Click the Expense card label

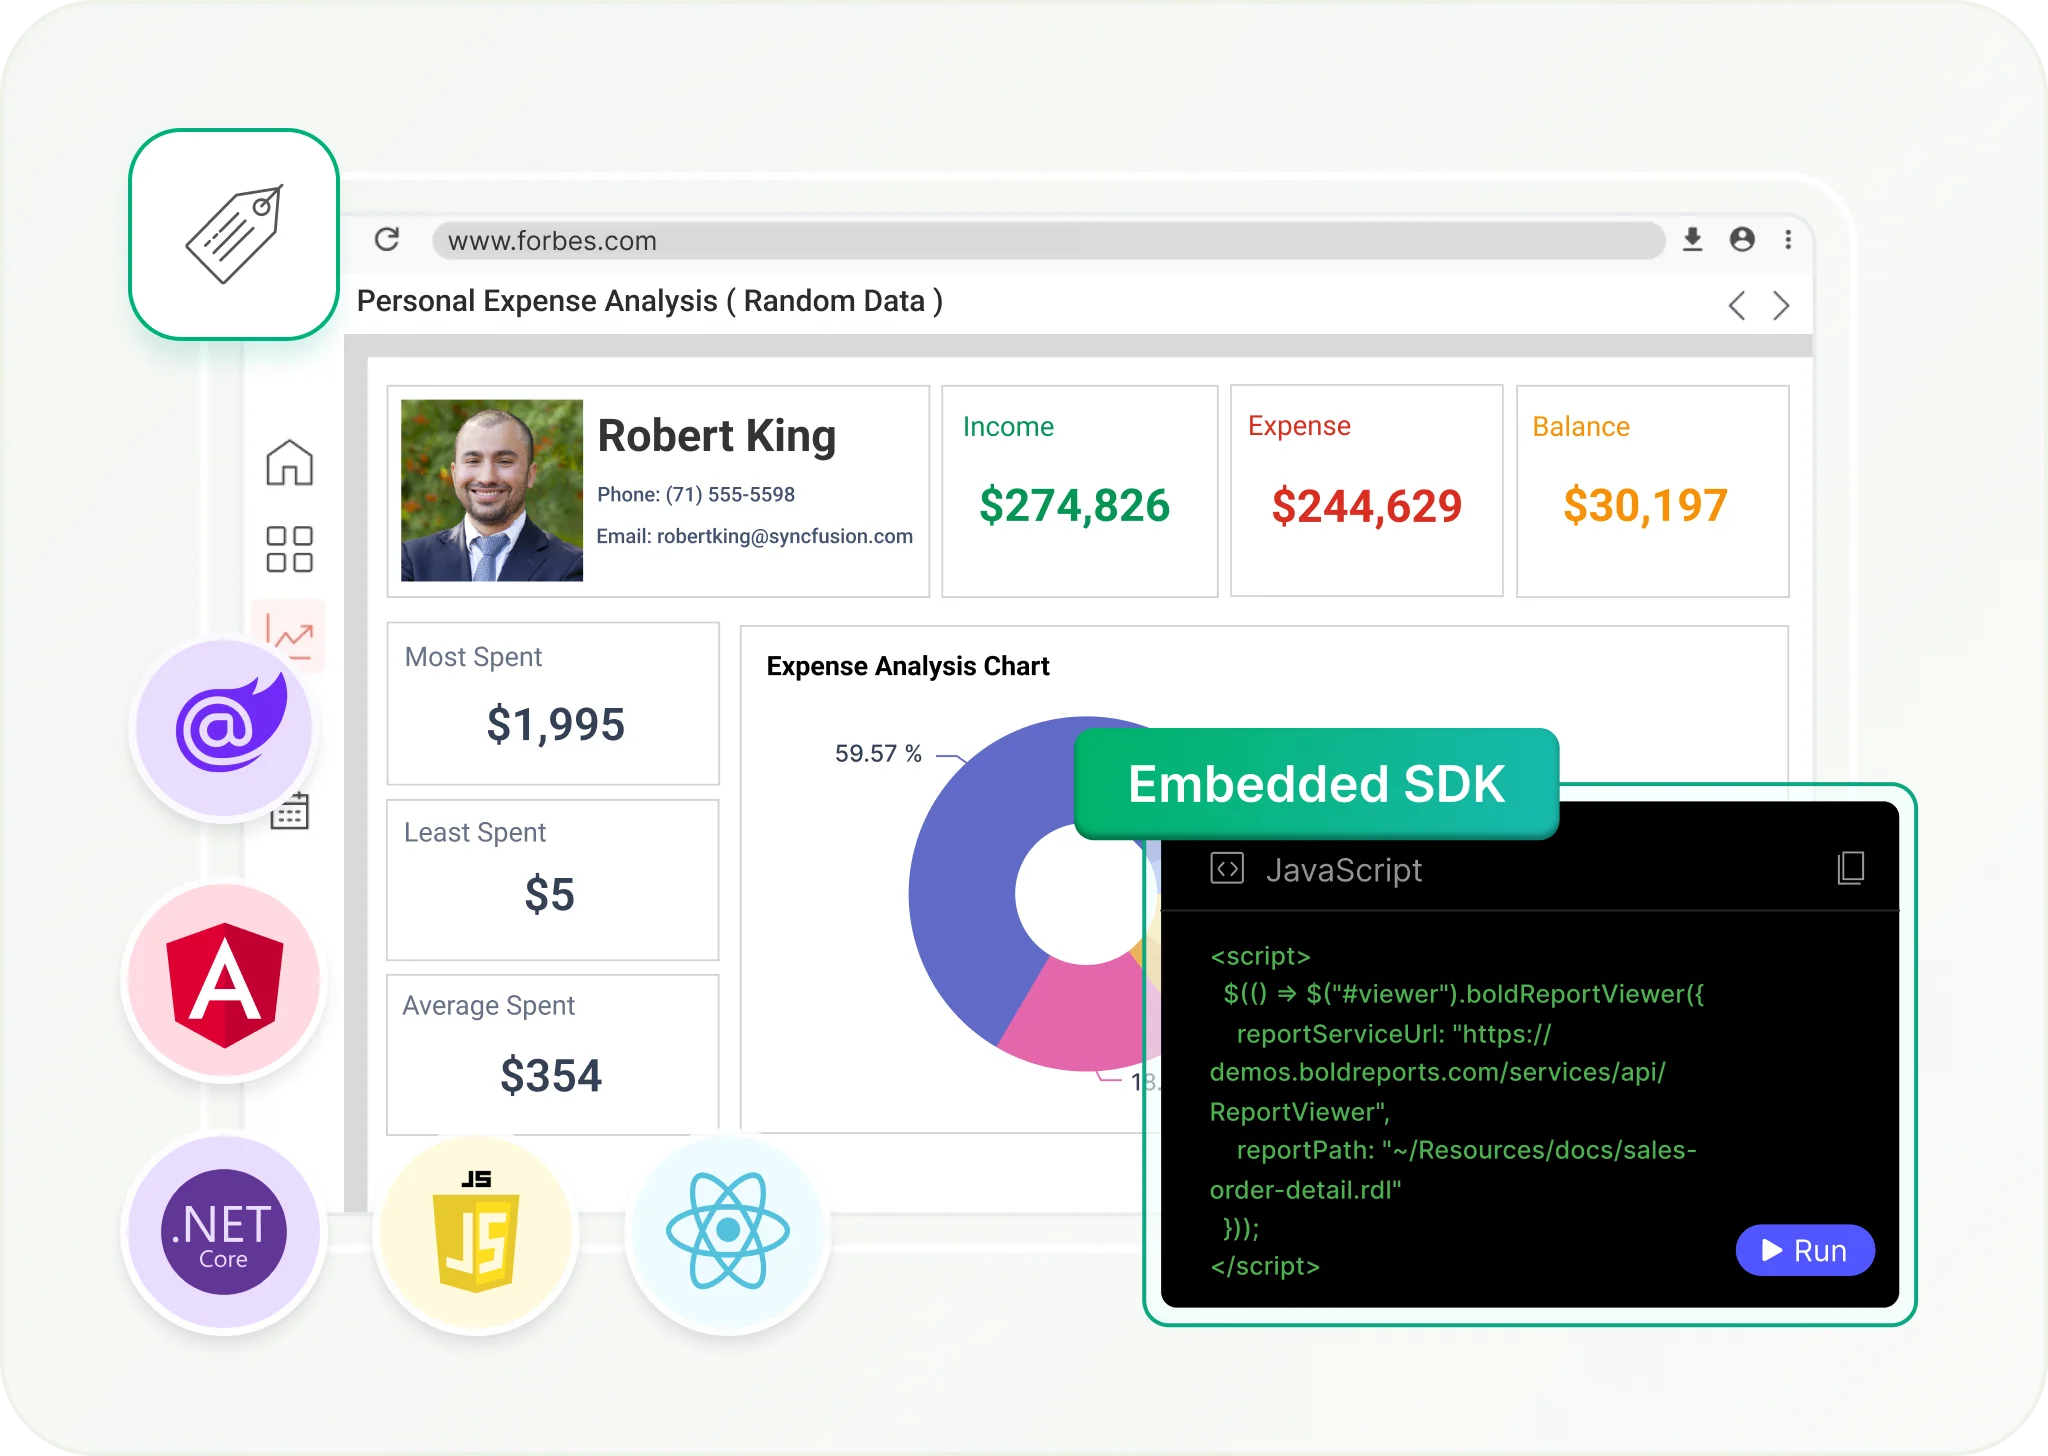tap(1299, 426)
